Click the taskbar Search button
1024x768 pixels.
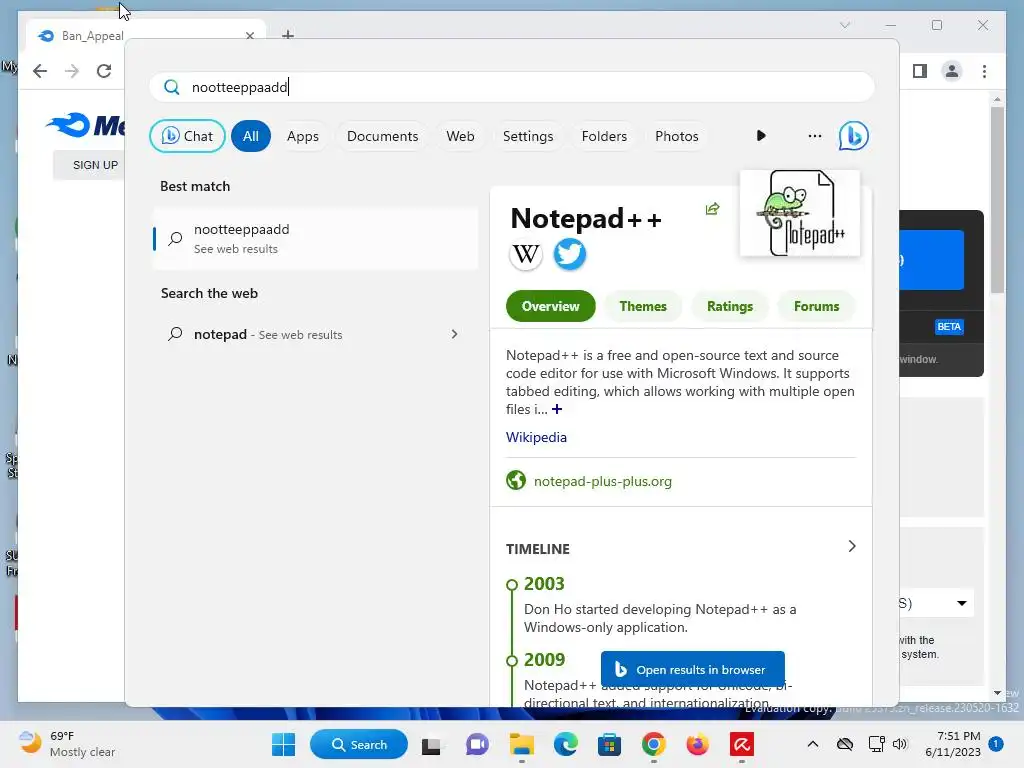pyautogui.click(x=359, y=744)
